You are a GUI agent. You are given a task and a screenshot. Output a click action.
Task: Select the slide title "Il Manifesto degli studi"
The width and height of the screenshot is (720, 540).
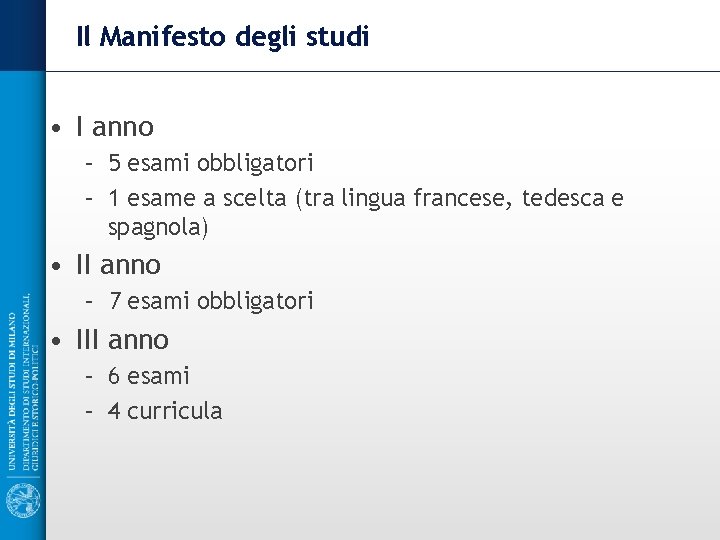coord(223,38)
